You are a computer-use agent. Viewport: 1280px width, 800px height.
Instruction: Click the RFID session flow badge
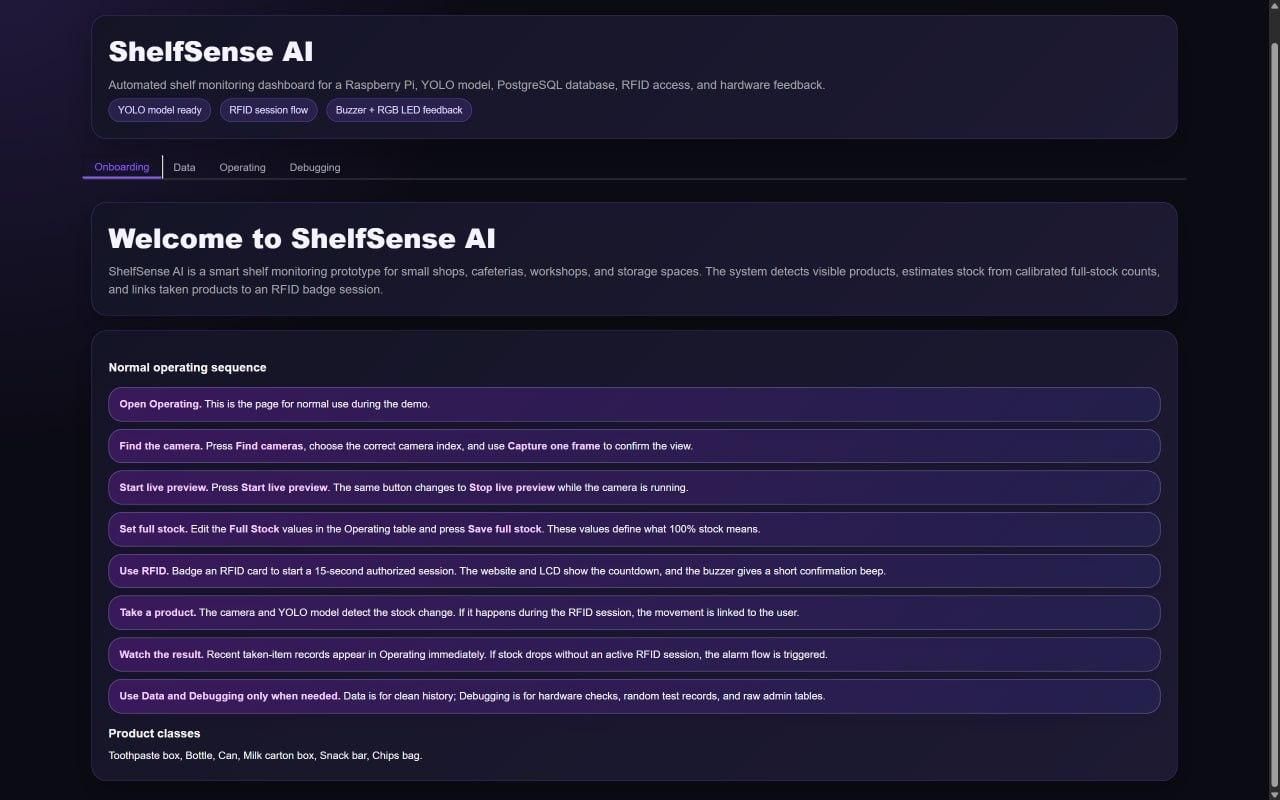tap(268, 110)
